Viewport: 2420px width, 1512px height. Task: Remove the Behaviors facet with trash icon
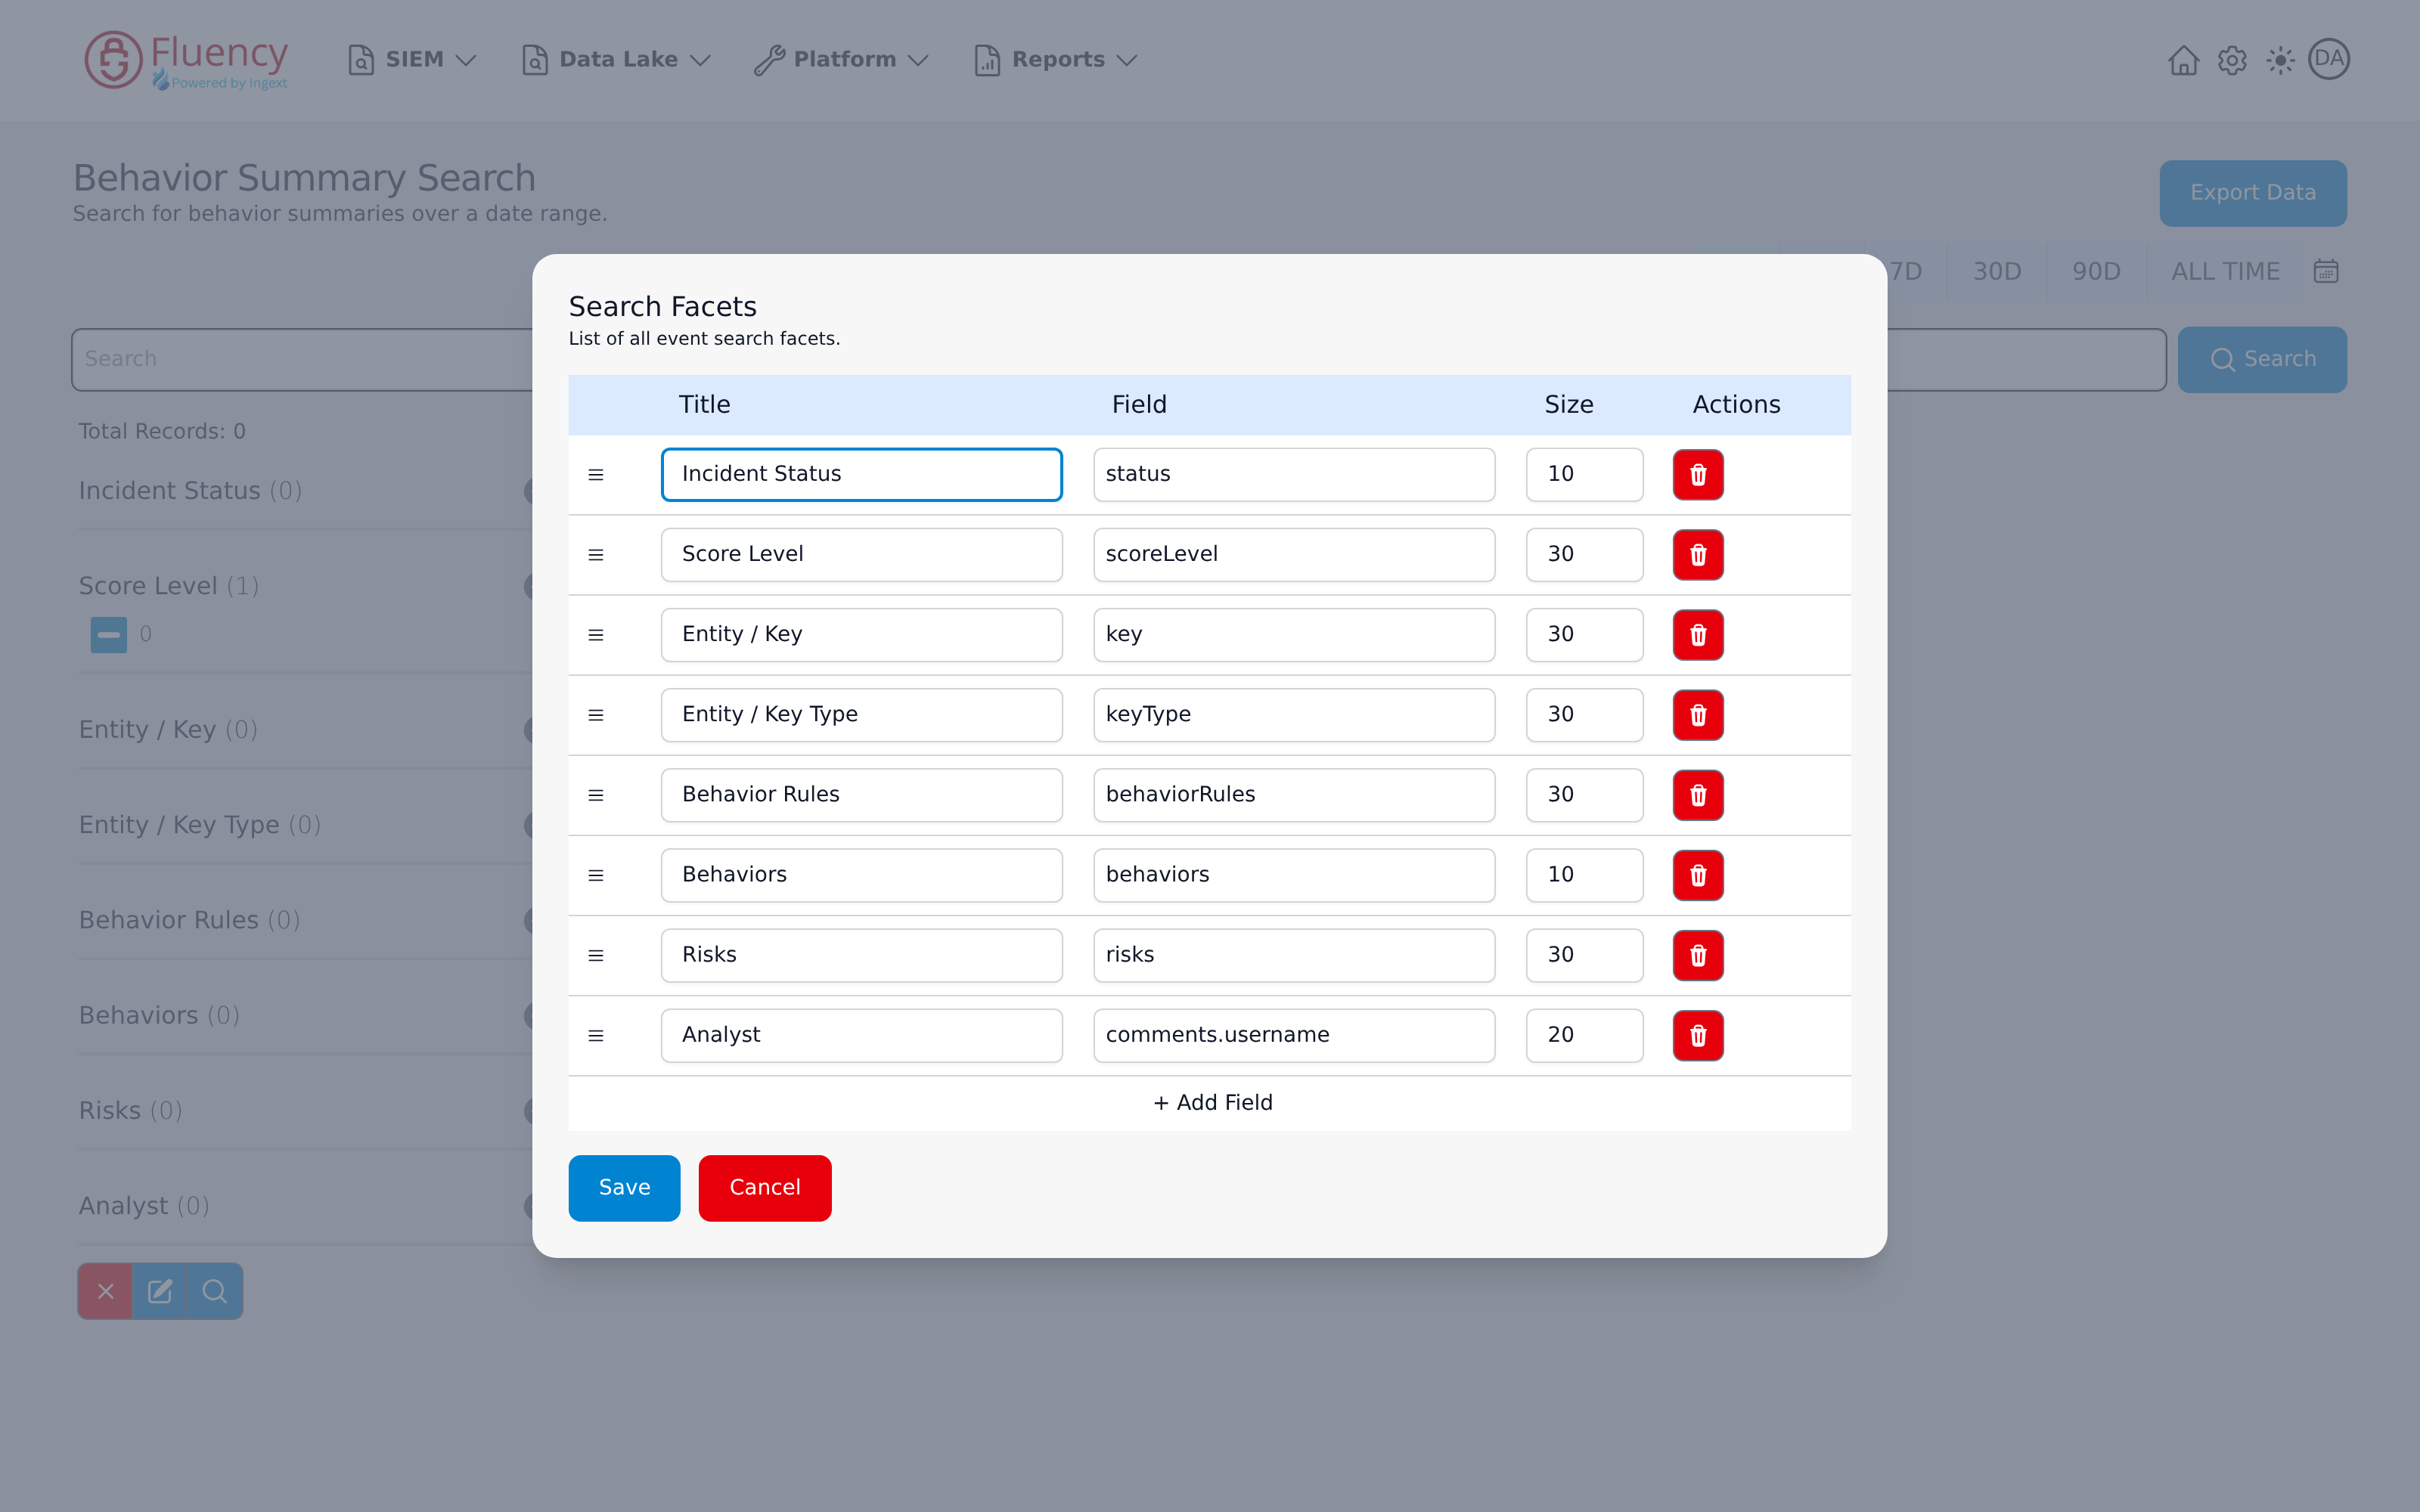pyautogui.click(x=1698, y=875)
